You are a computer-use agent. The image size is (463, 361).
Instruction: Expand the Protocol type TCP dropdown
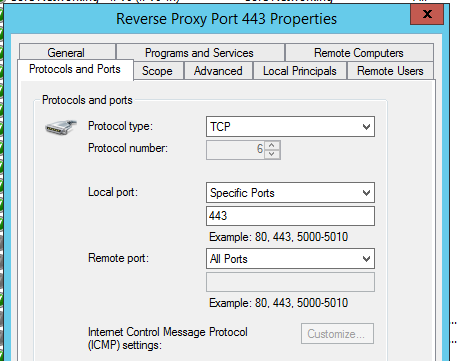tap(290, 127)
